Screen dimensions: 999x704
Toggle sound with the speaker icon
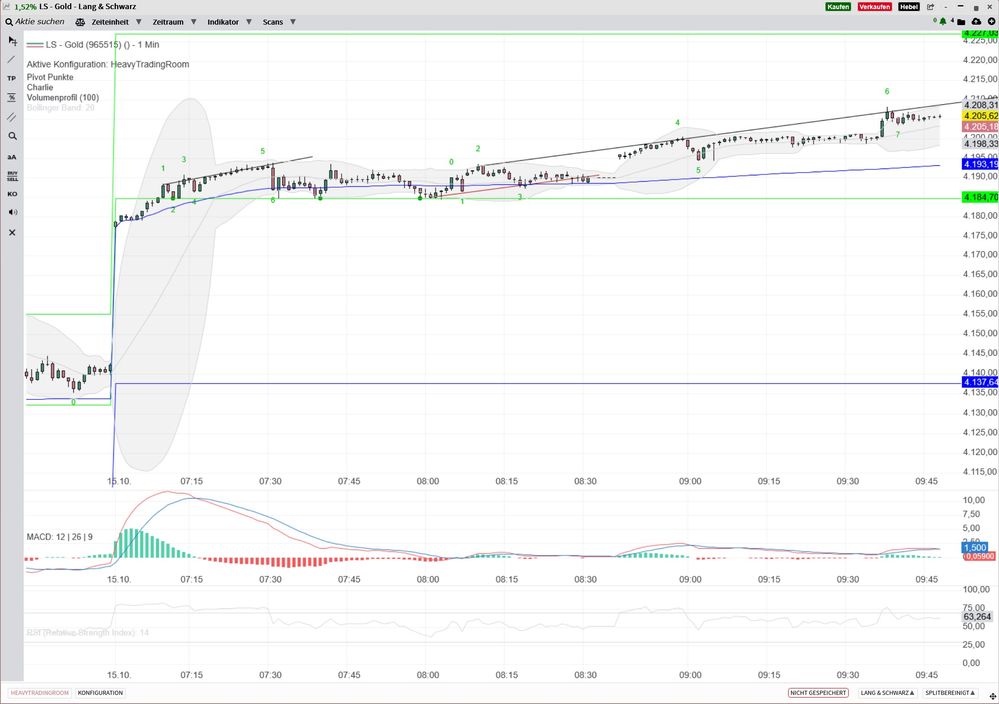12,212
